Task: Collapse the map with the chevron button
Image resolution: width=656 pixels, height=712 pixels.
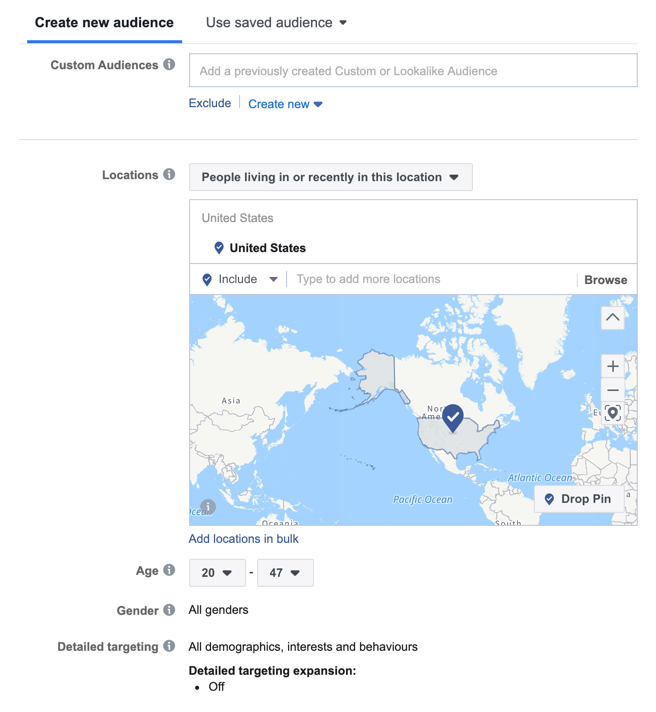Action: (612, 318)
